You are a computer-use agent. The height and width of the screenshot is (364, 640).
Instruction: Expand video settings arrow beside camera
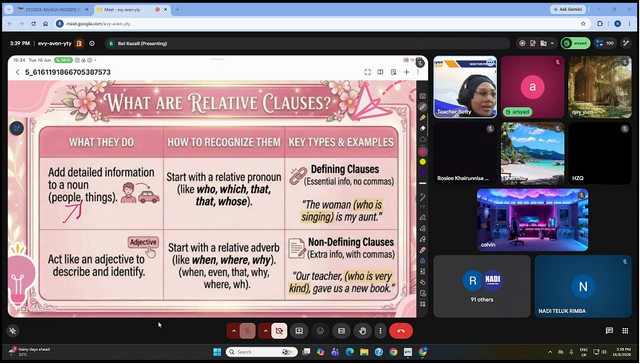(265, 331)
